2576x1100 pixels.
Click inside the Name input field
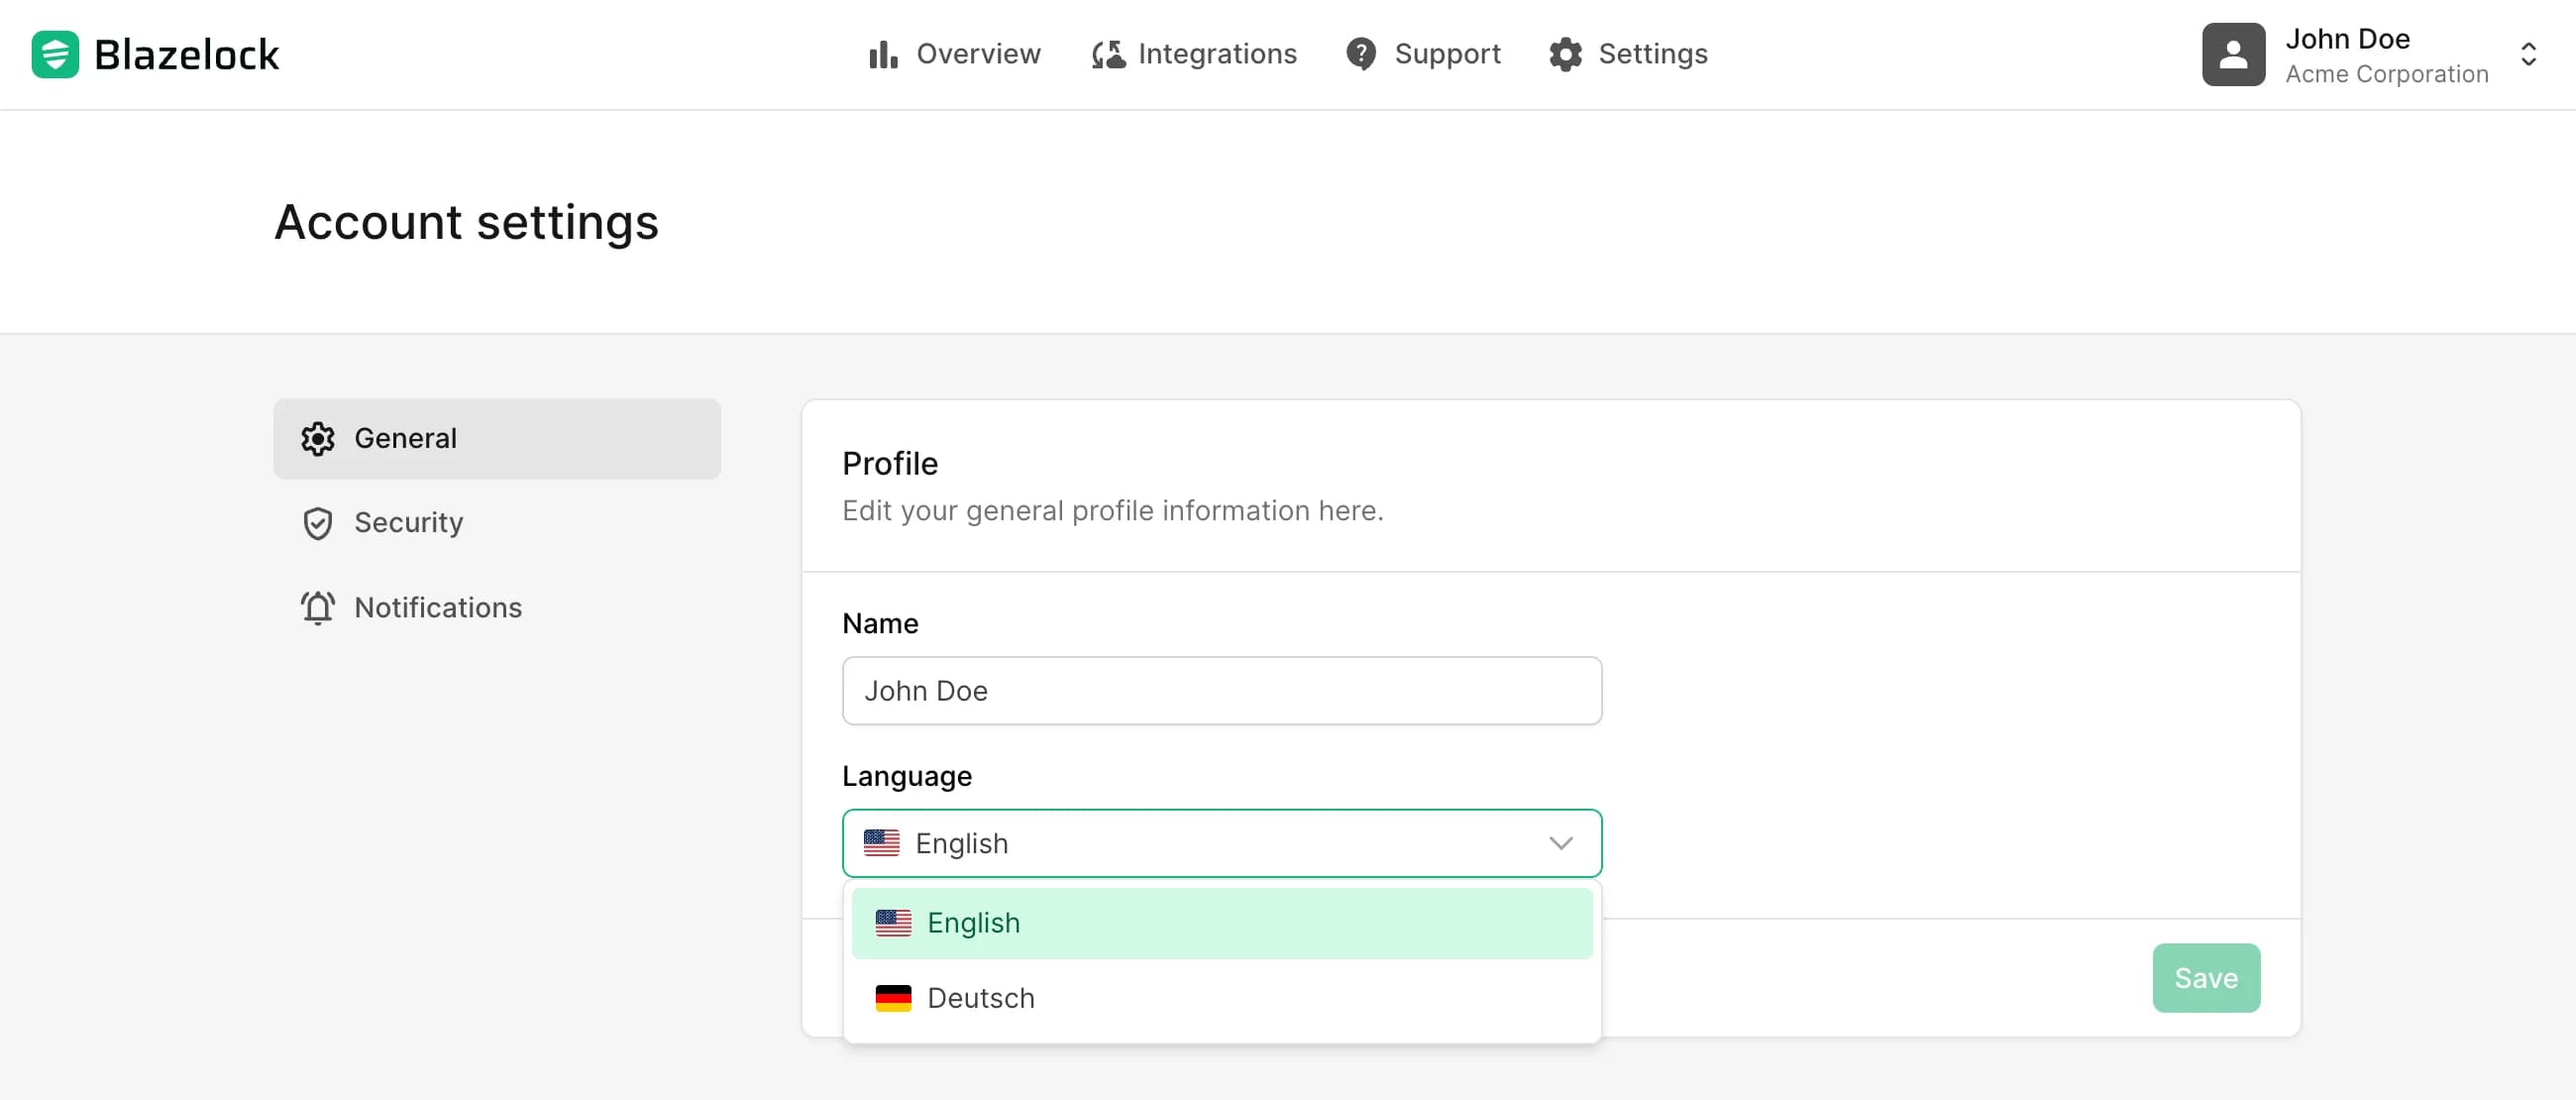[1221, 690]
